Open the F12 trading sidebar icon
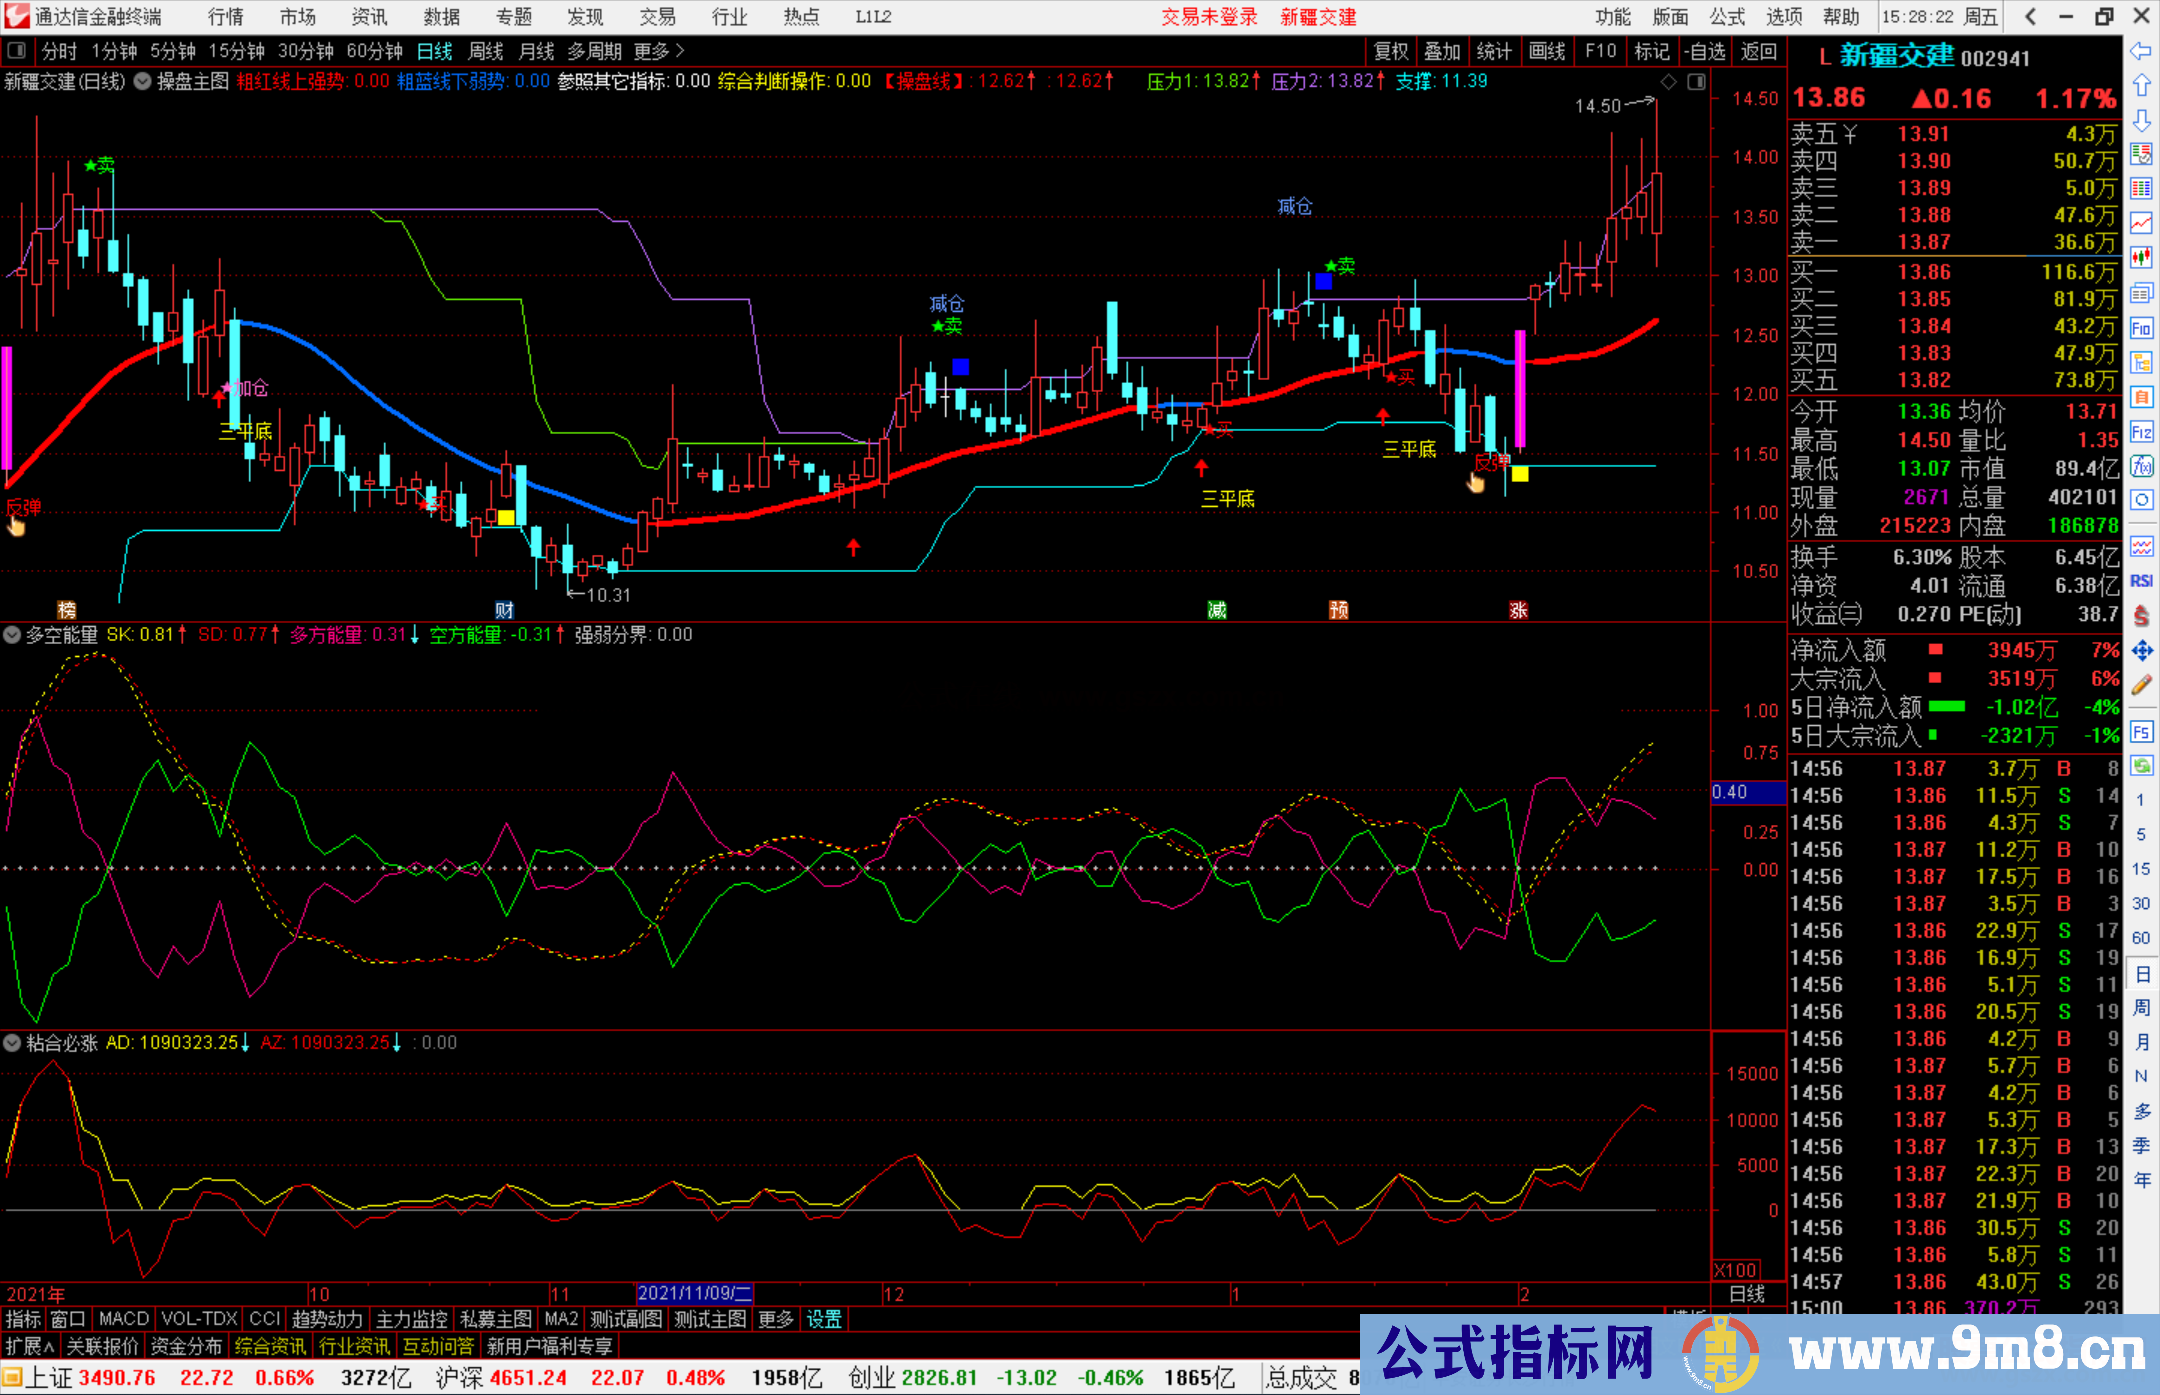Viewport: 2160px width, 1395px height. tap(2141, 432)
